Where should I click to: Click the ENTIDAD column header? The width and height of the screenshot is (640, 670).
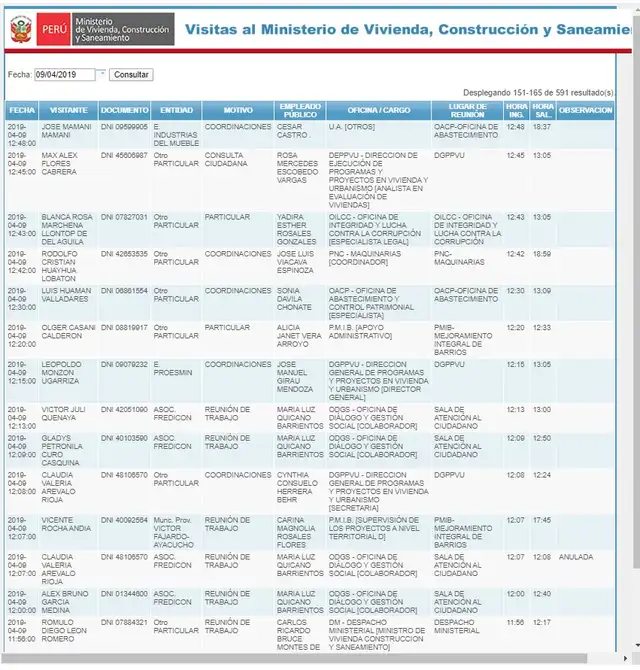click(176, 110)
